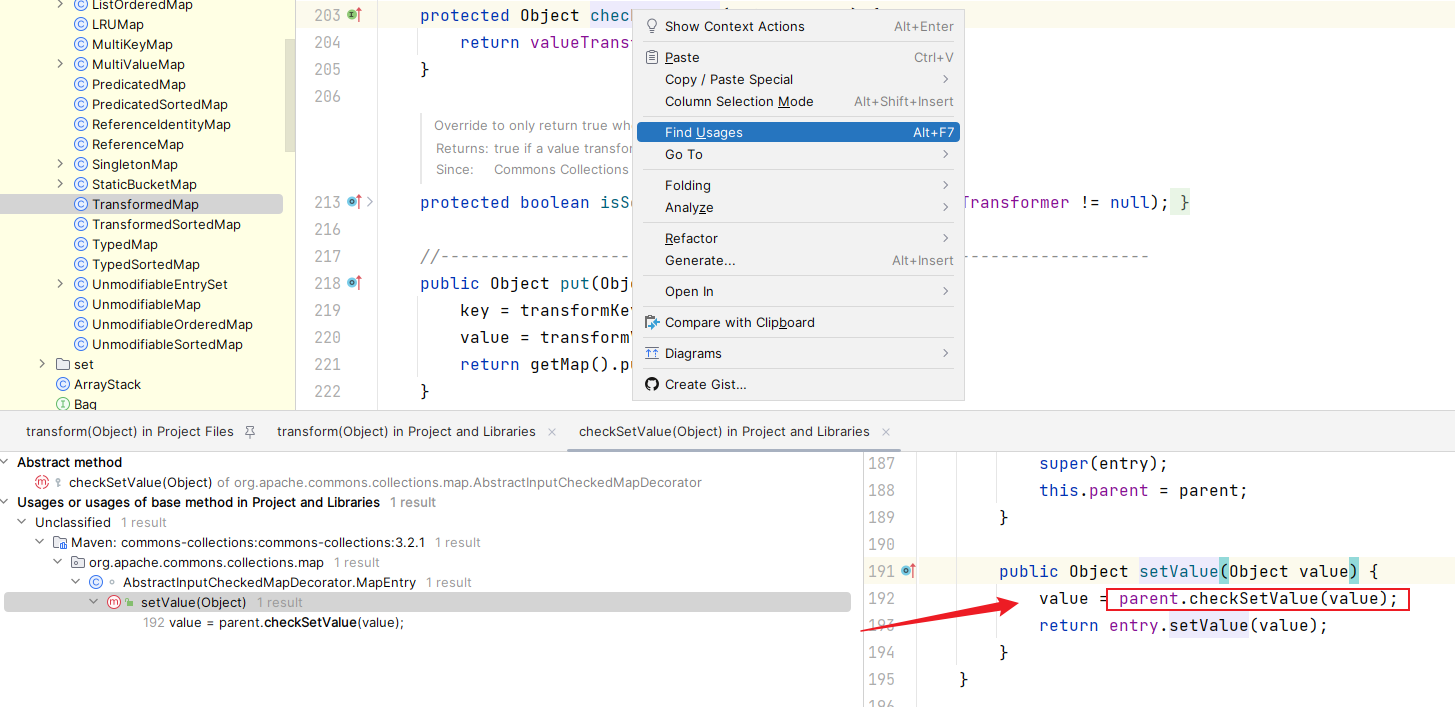This screenshot has width=1455, height=707.
Task: Click the overriding-method gutter icon on line 203
Action: tap(354, 15)
